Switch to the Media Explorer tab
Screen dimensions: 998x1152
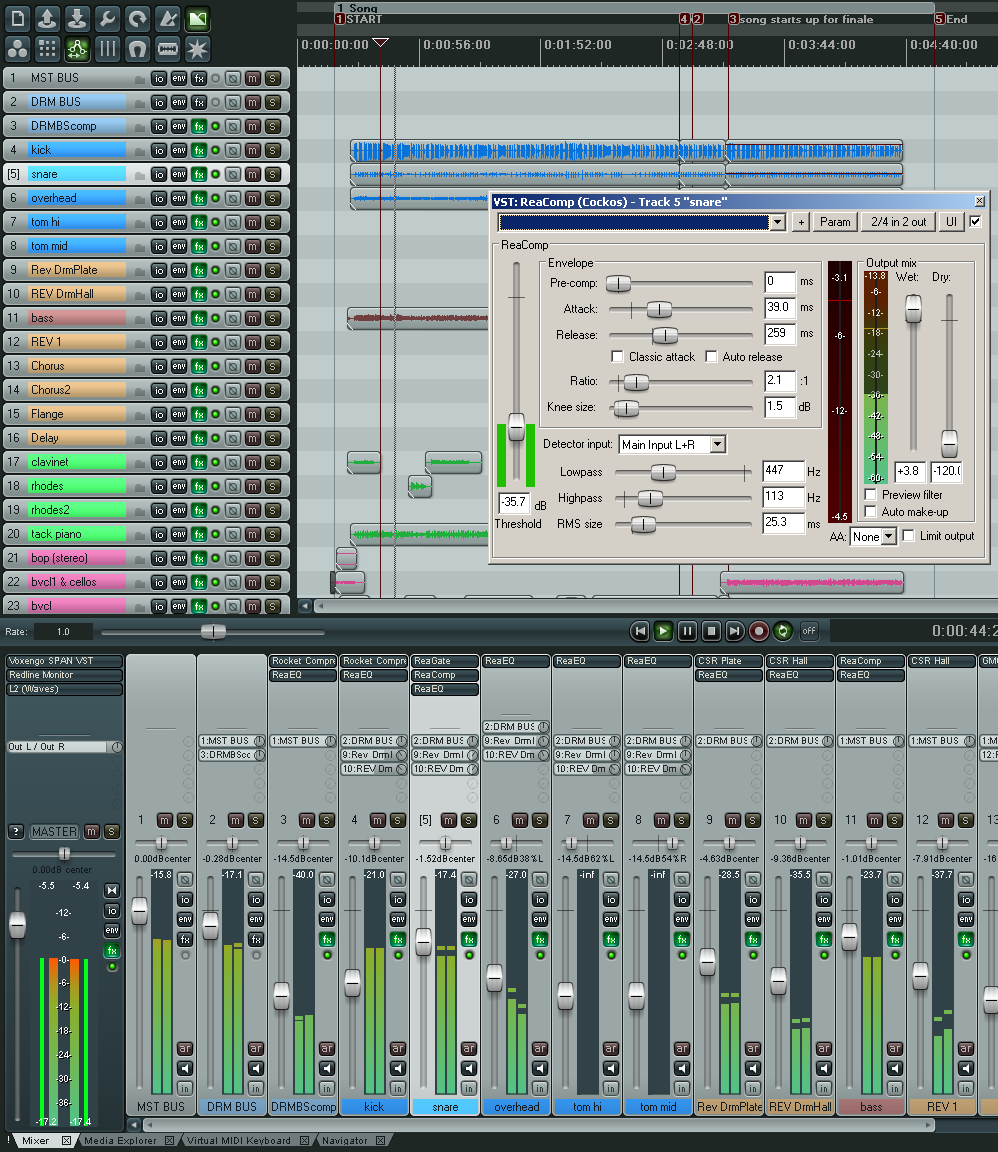click(x=121, y=1141)
